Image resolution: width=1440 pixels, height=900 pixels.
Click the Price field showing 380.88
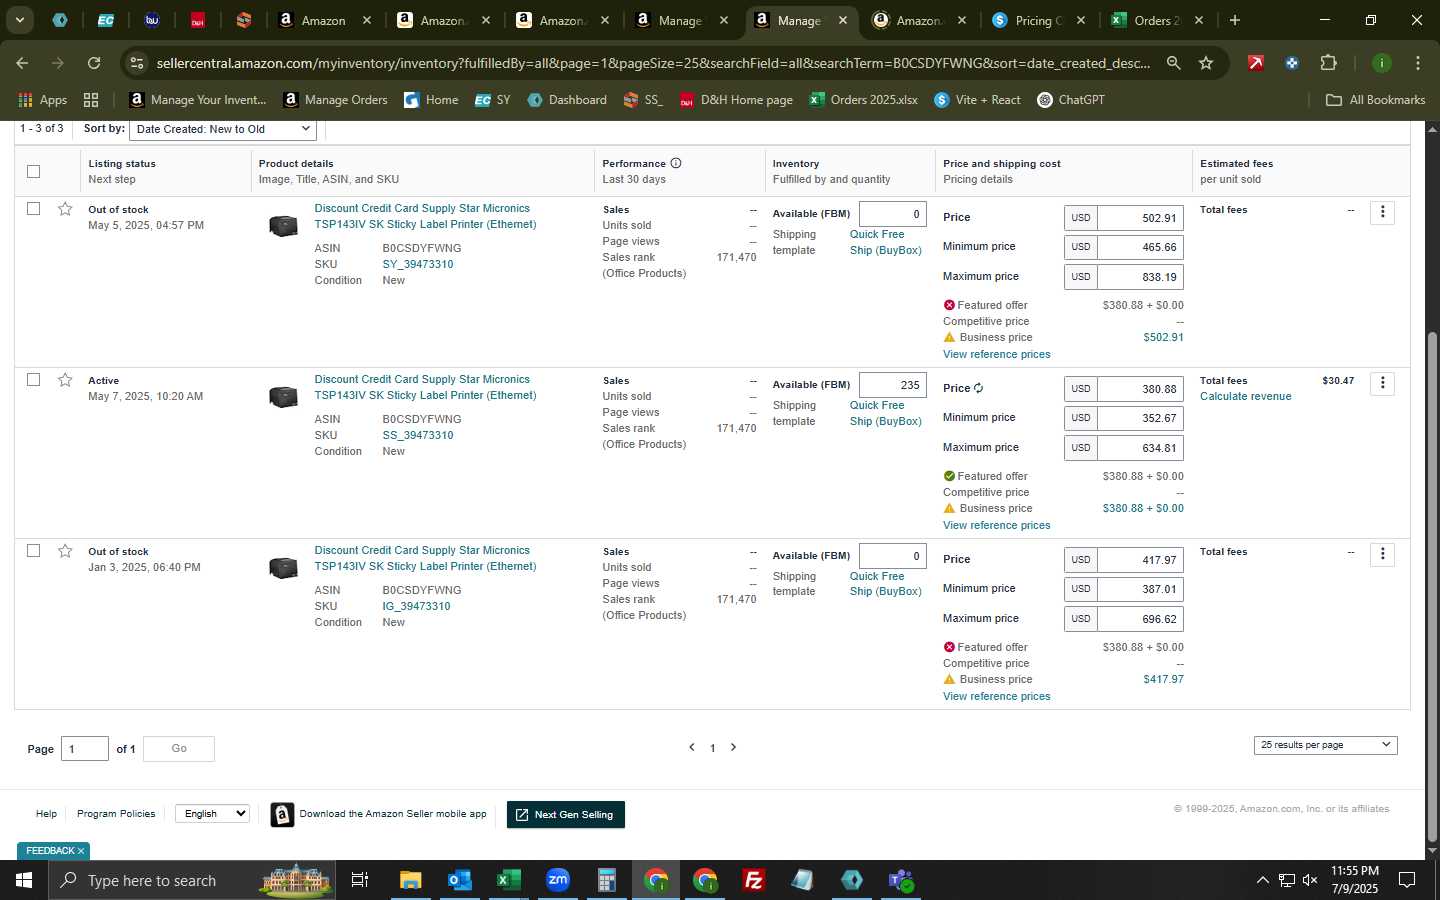1140,389
